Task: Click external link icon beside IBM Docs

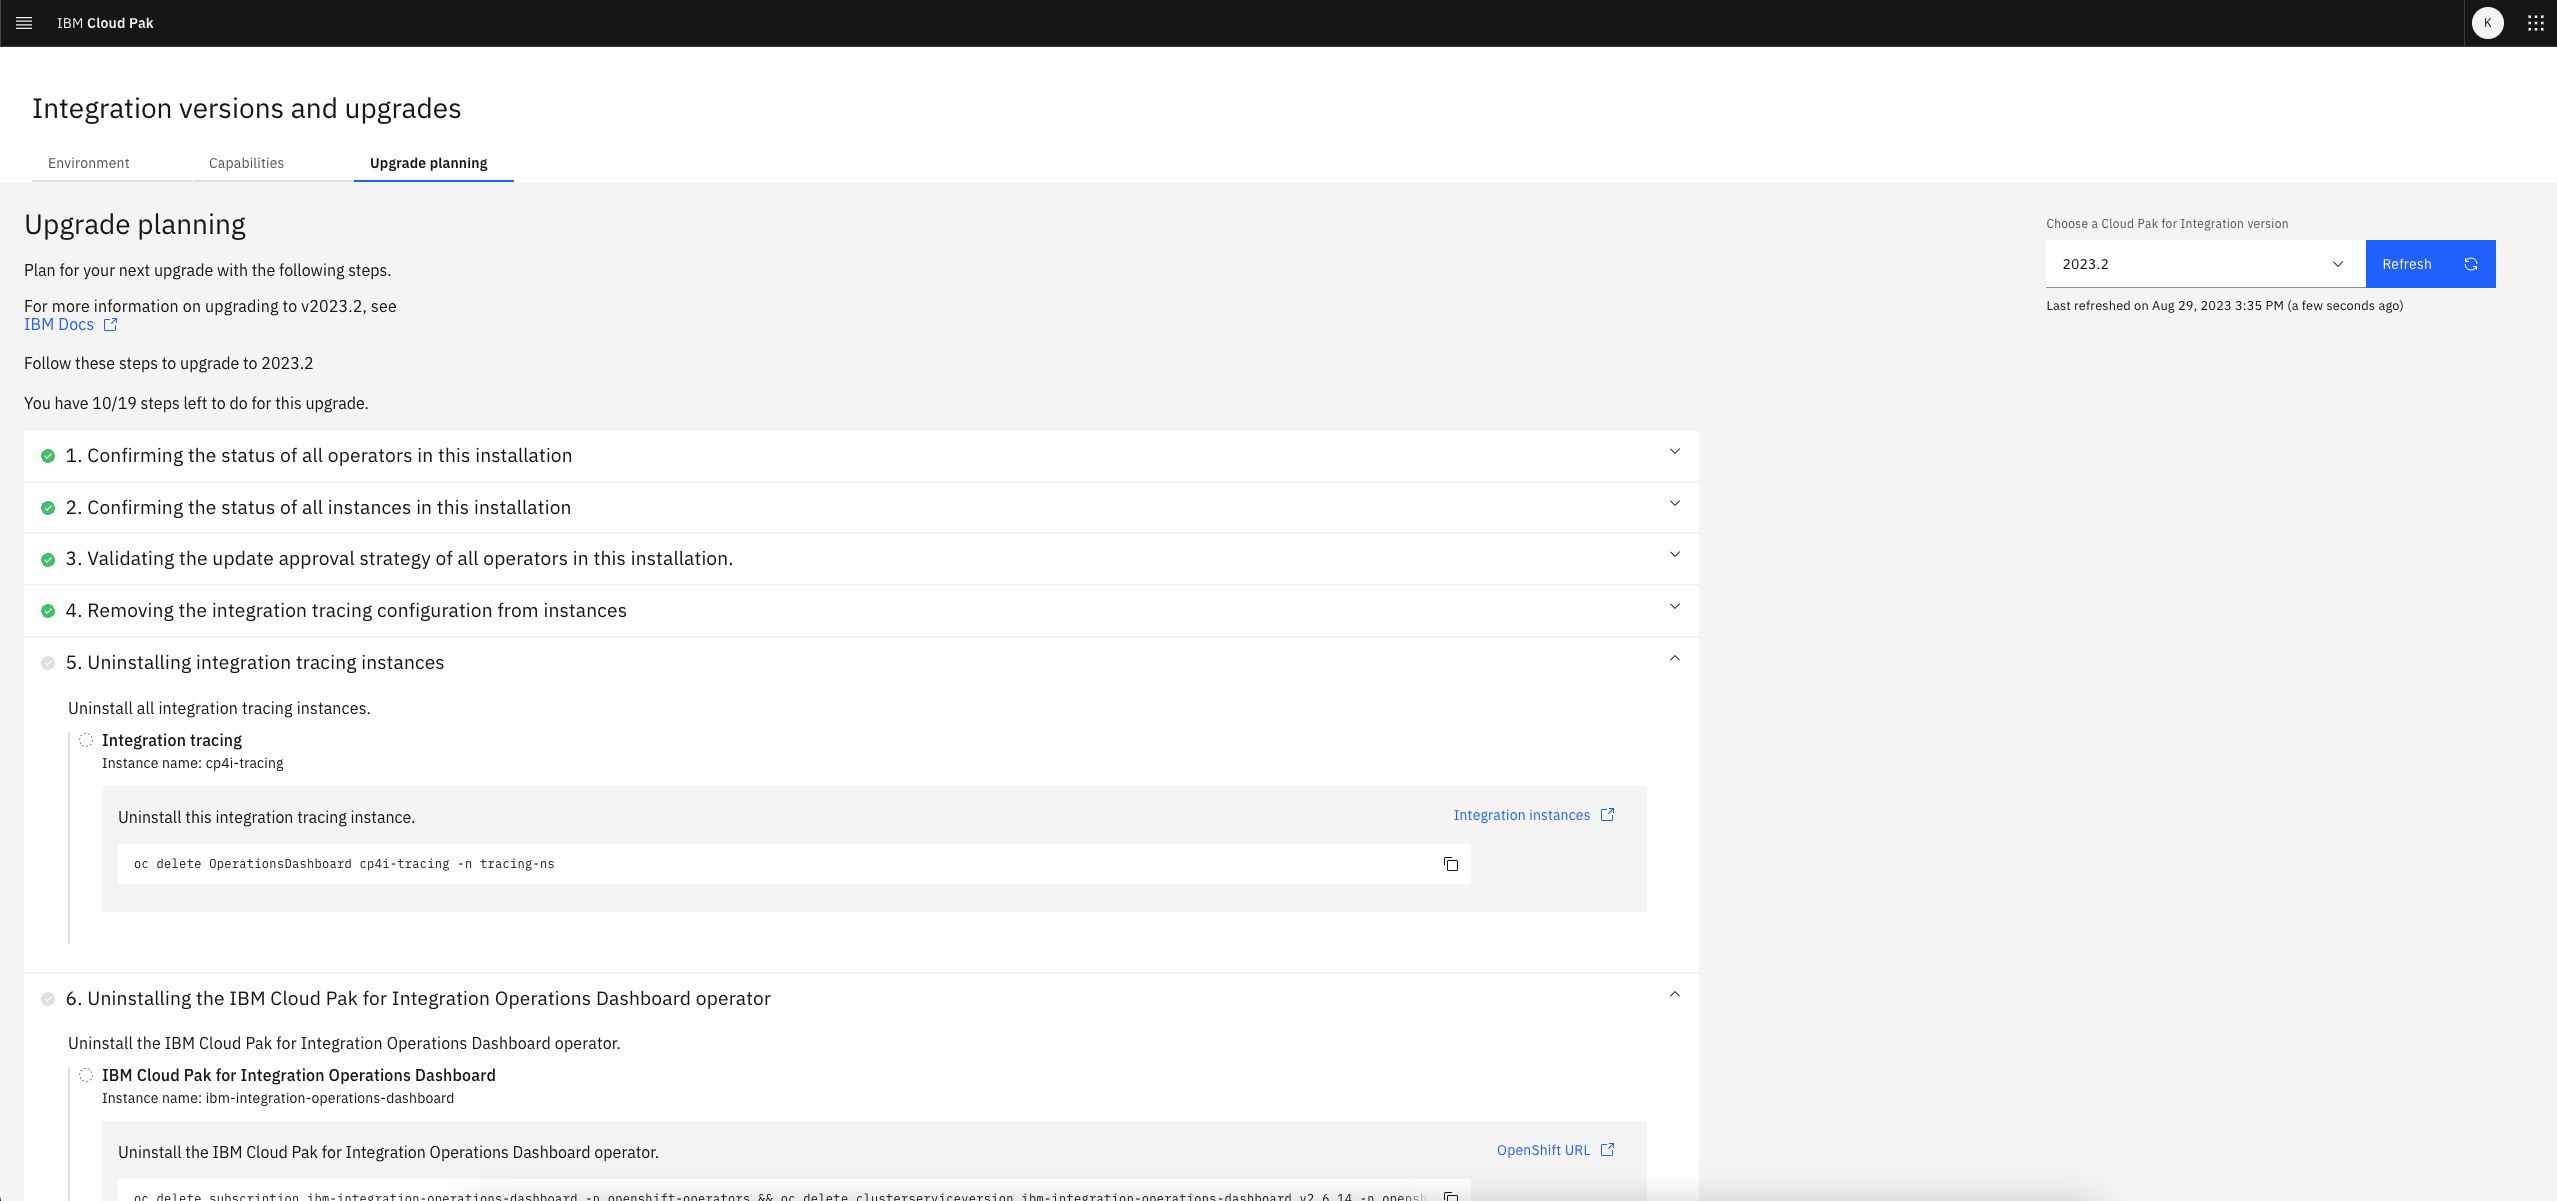Action: click(111, 325)
